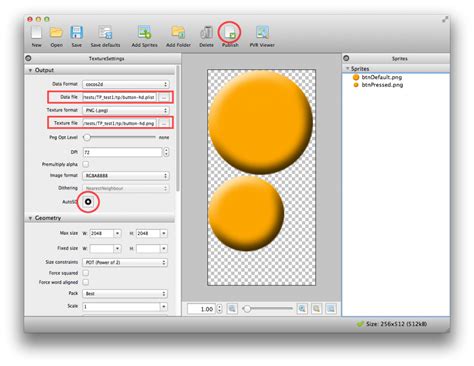Open the Data Format cocos2d dropdown
The height and width of the screenshot is (366, 474).
[126, 84]
